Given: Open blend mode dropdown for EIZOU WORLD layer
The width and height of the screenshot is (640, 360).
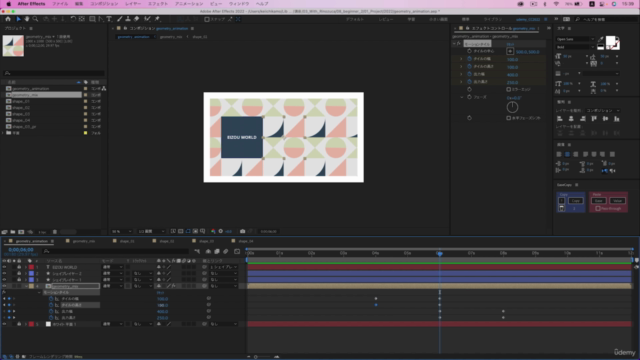Looking at the screenshot, I should [x=112, y=267].
